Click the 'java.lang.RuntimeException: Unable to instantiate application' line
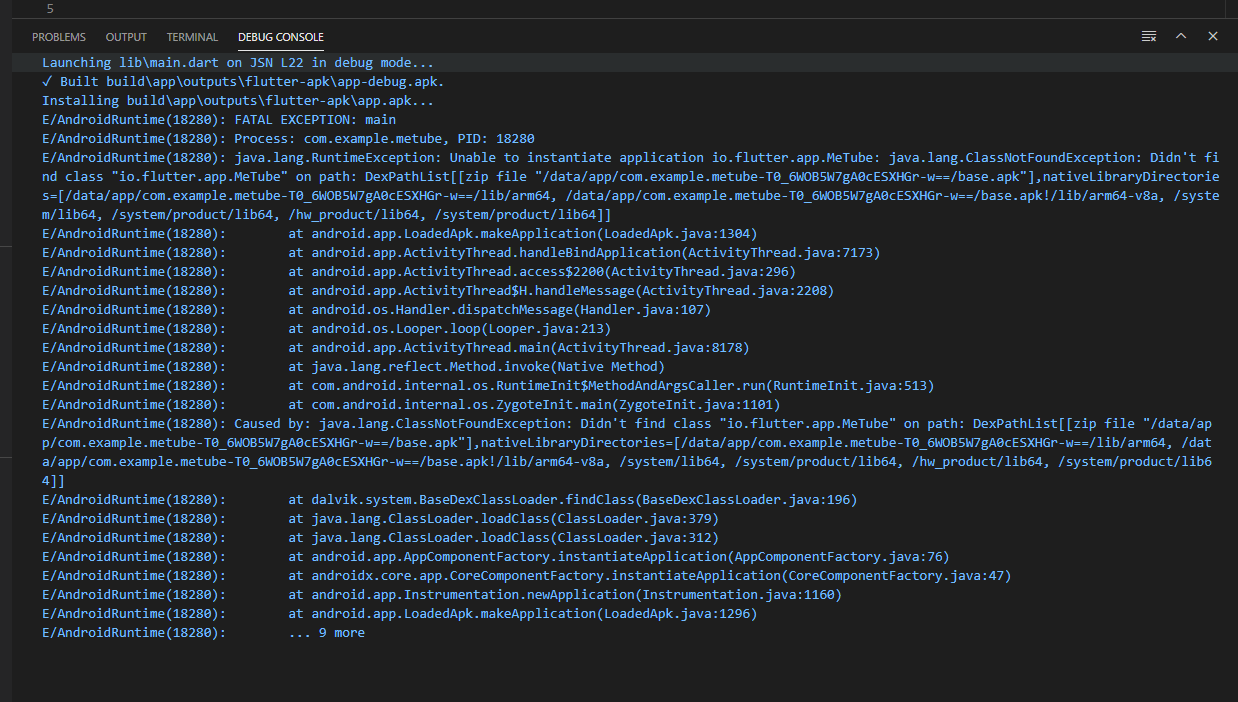The width and height of the screenshot is (1238, 702). [x=630, y=186]
